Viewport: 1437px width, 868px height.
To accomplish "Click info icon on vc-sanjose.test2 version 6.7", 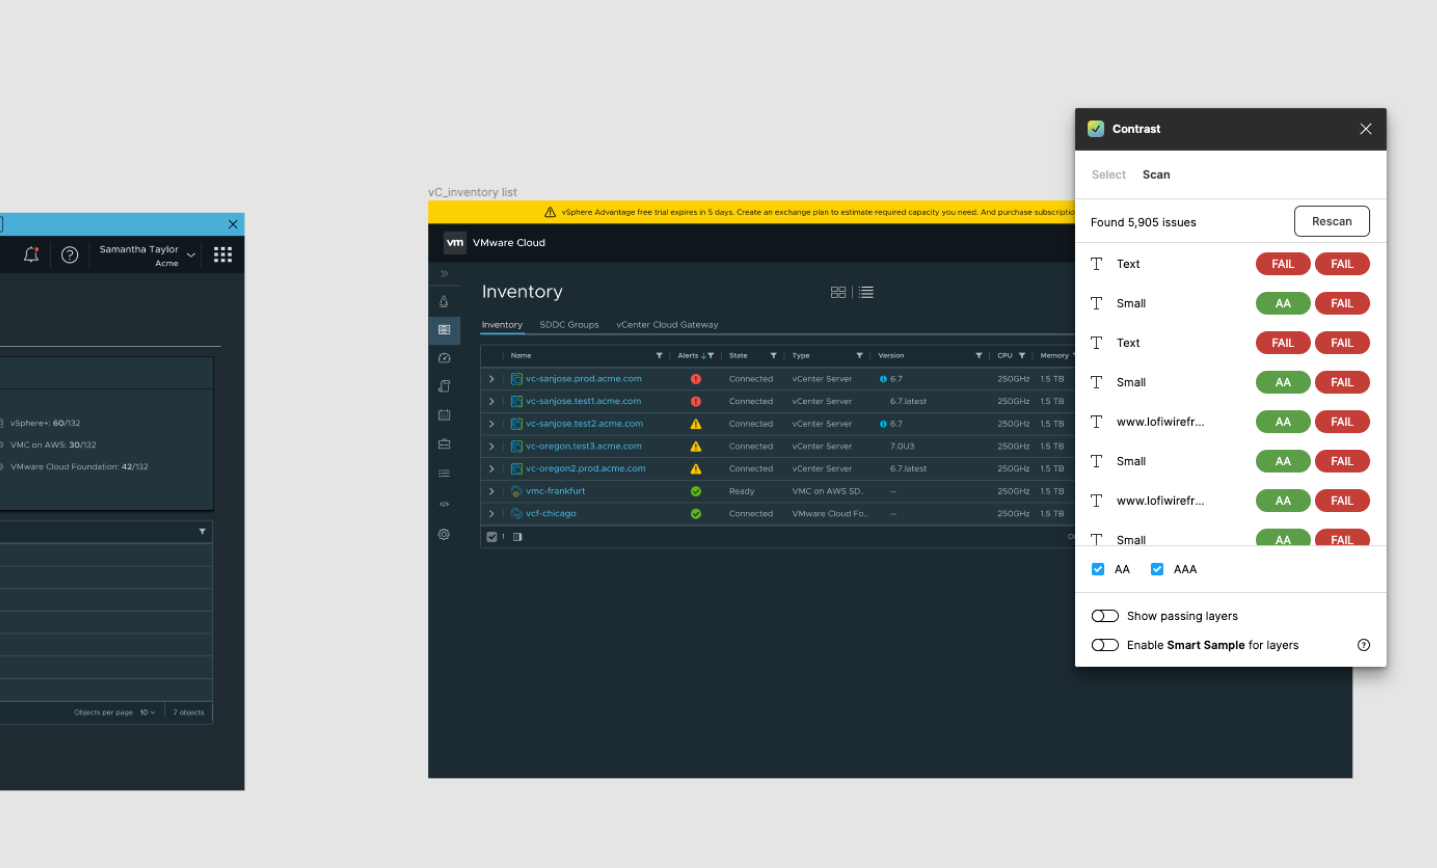I will click(883, 424).
